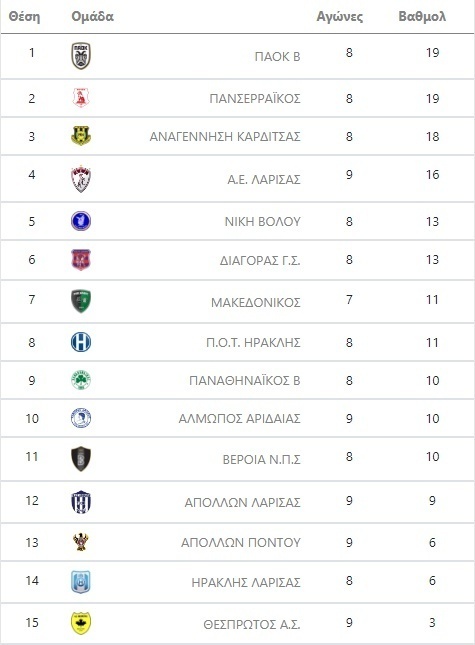Click the Α.Ε. Λάρισας crest icon

point(81,179)
